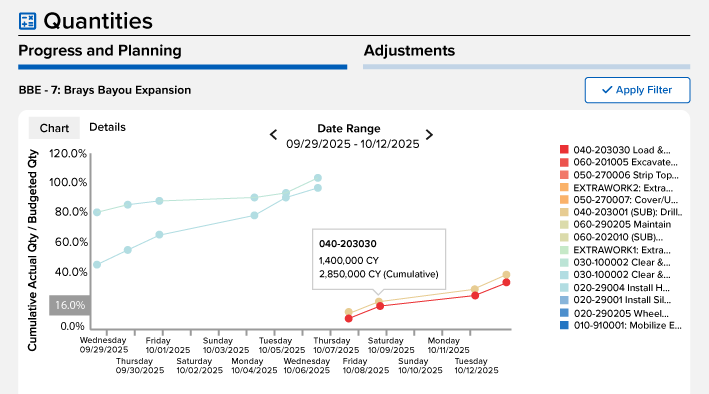Image resolution: width=709 pixels, height=394 pixels.
Task: Click the Tuesday 10/12/2025 axis label
Action: click(x=476, y=366)
